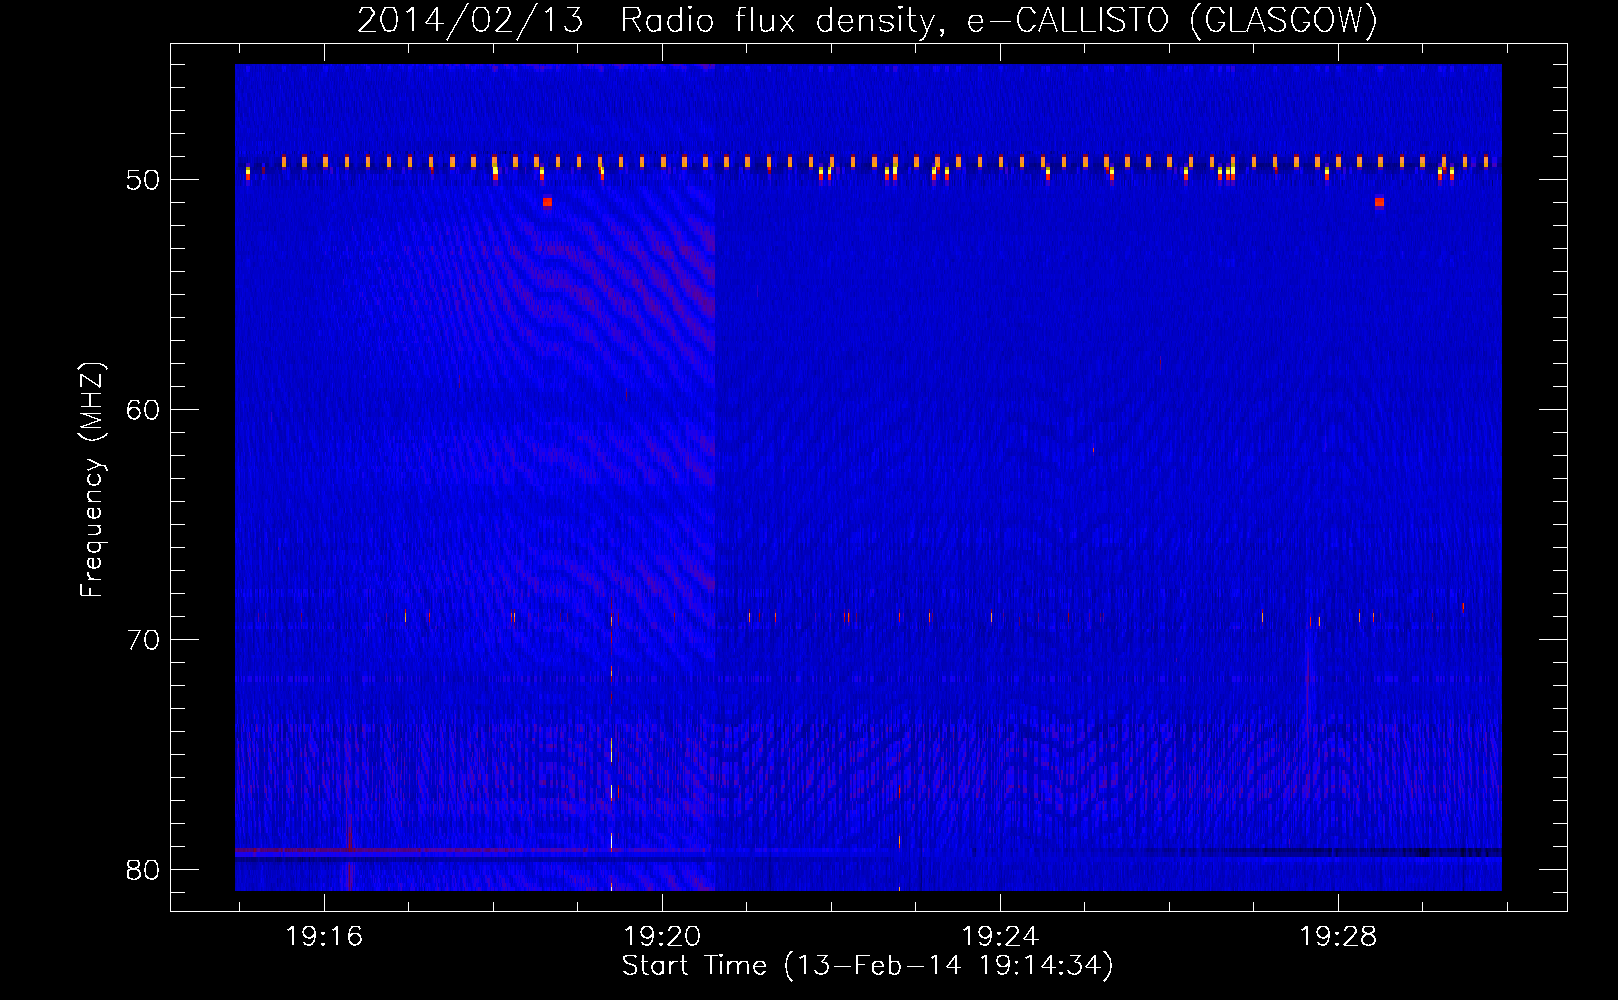1618x1000 pixels.
Task: Click the 50 MHz frequency tick label
Action: (x=144, y=181)
